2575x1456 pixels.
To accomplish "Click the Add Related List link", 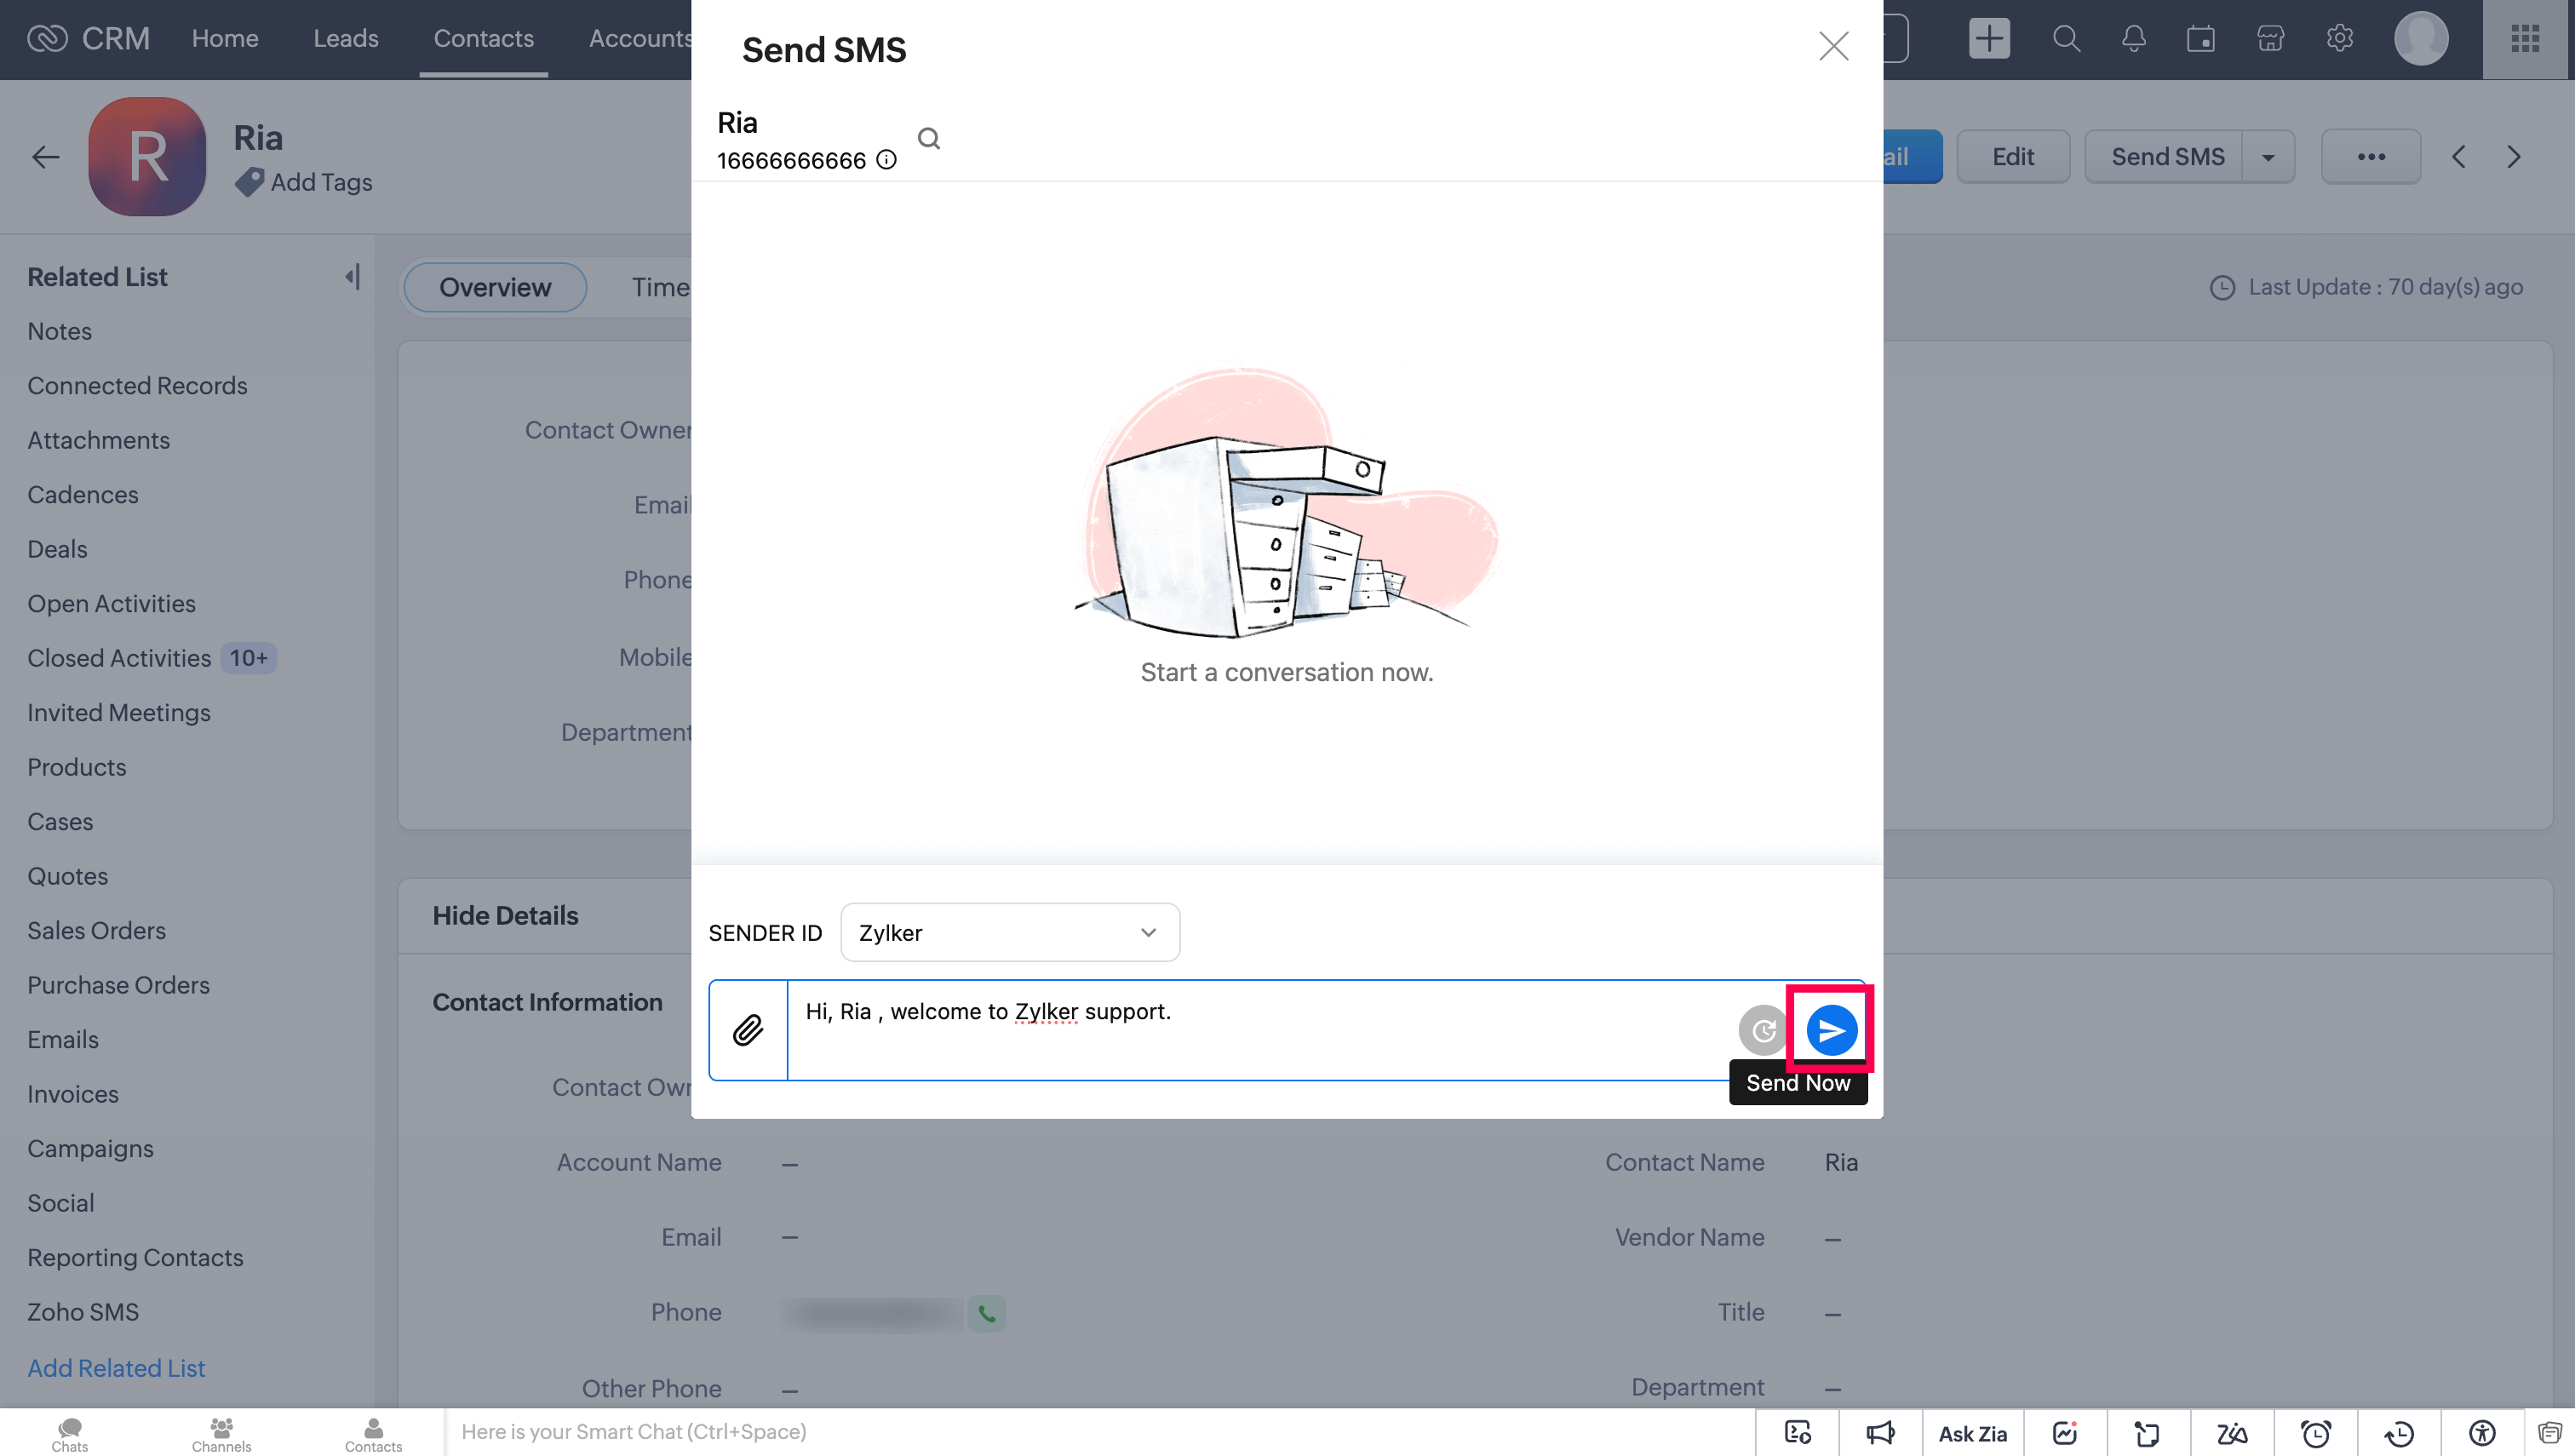I will tap(116, 1368).
